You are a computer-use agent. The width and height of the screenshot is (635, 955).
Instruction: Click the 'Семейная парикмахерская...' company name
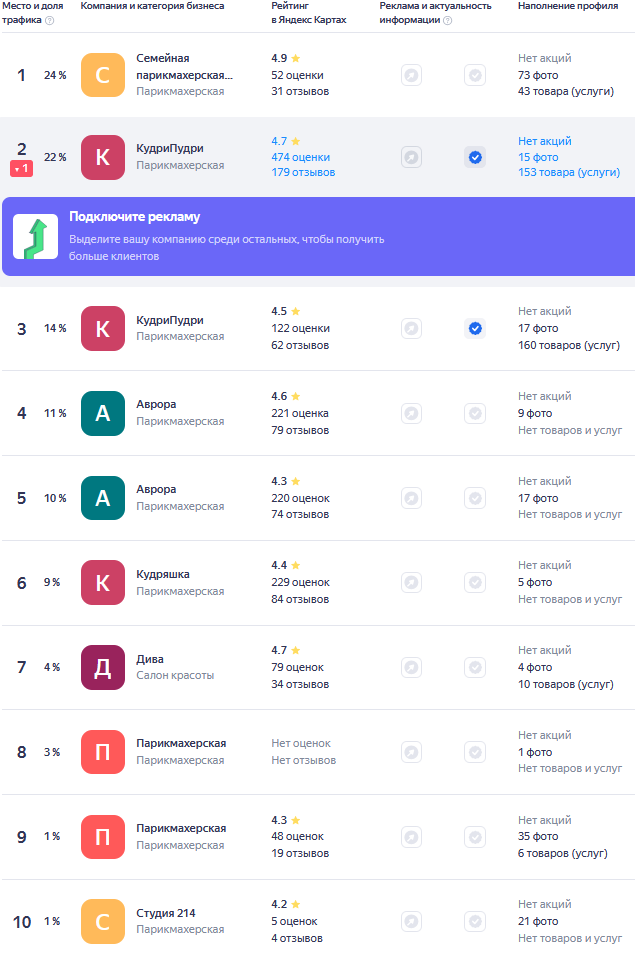184,66
